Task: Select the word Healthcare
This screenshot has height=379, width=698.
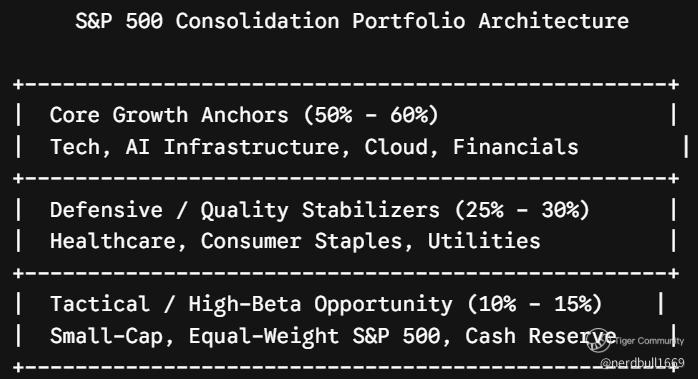Action: point(113,241)
